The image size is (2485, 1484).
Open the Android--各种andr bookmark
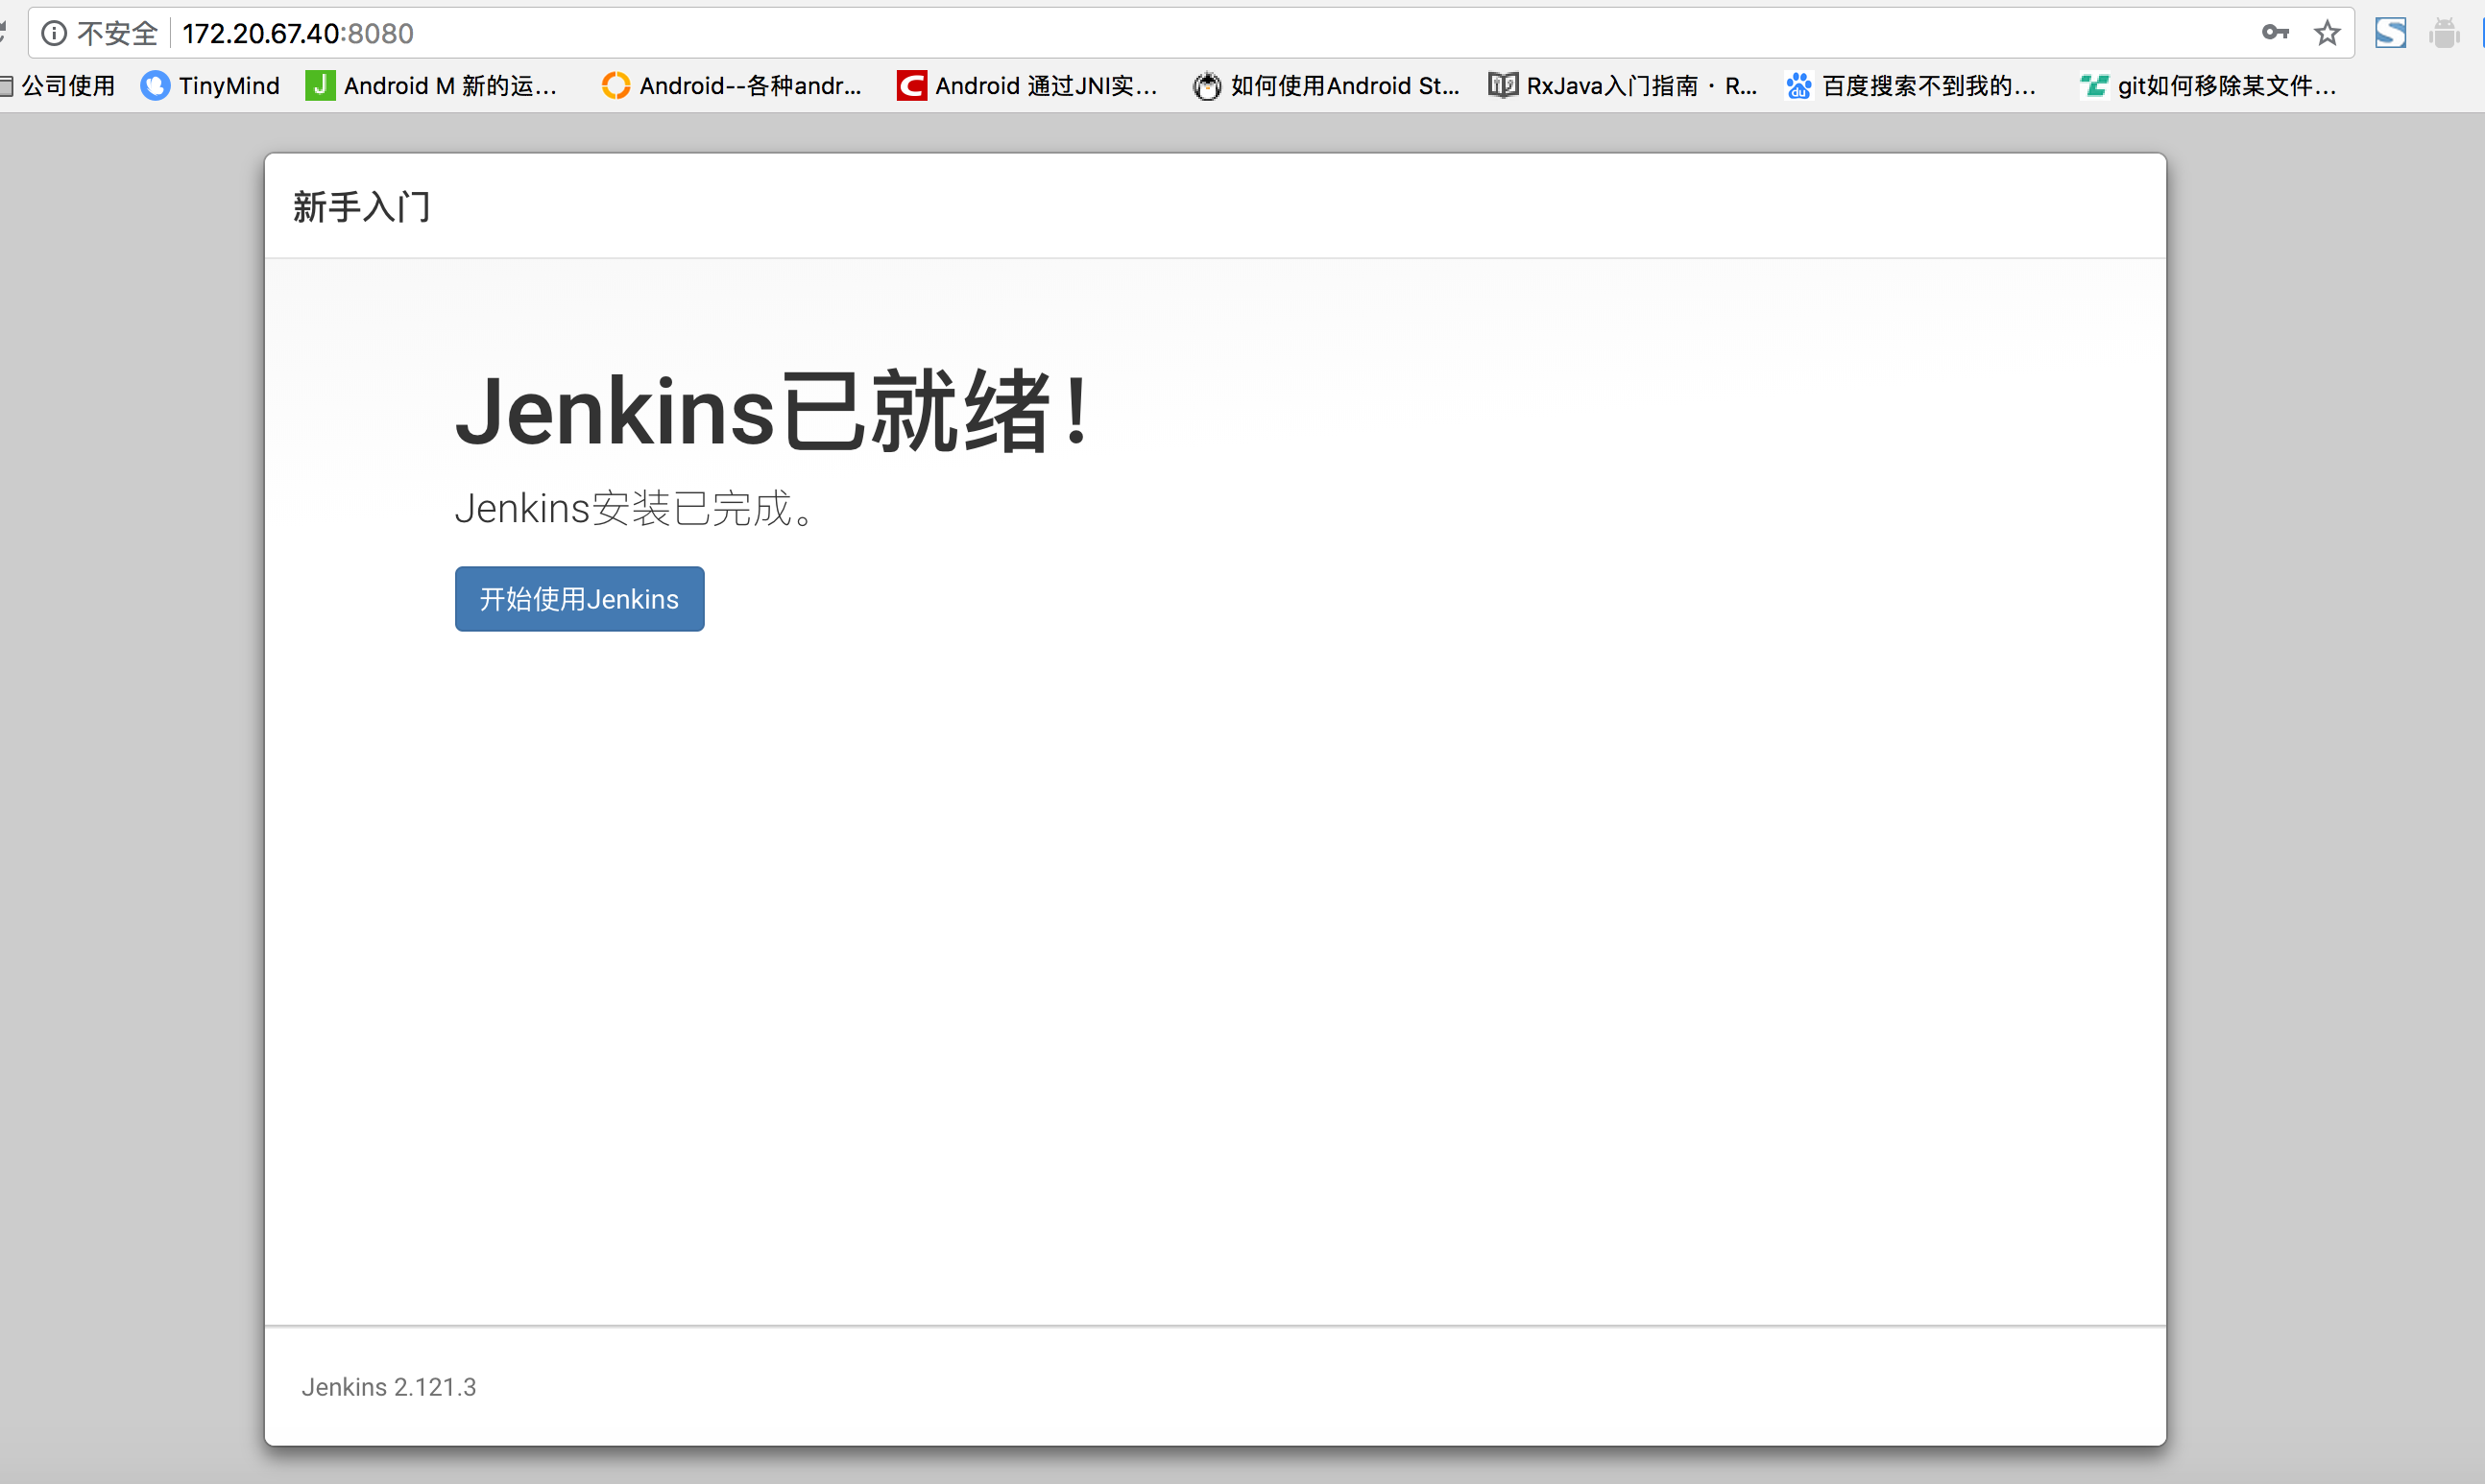(x=732, y=86)
